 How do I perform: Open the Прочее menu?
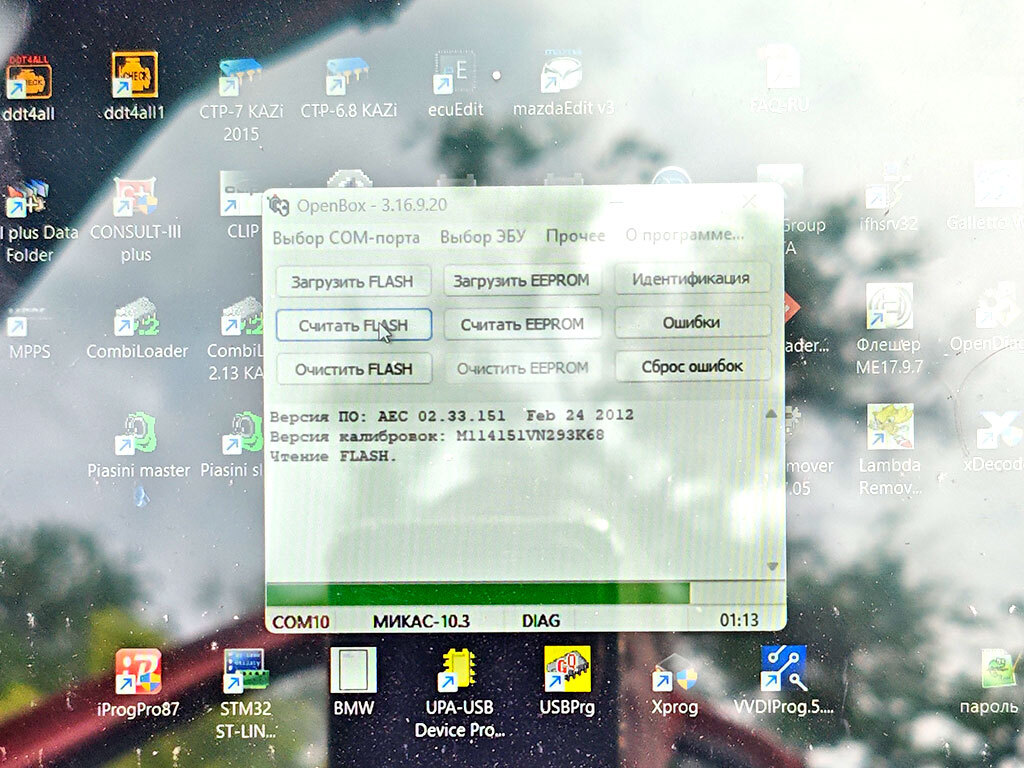coord(575,235)
